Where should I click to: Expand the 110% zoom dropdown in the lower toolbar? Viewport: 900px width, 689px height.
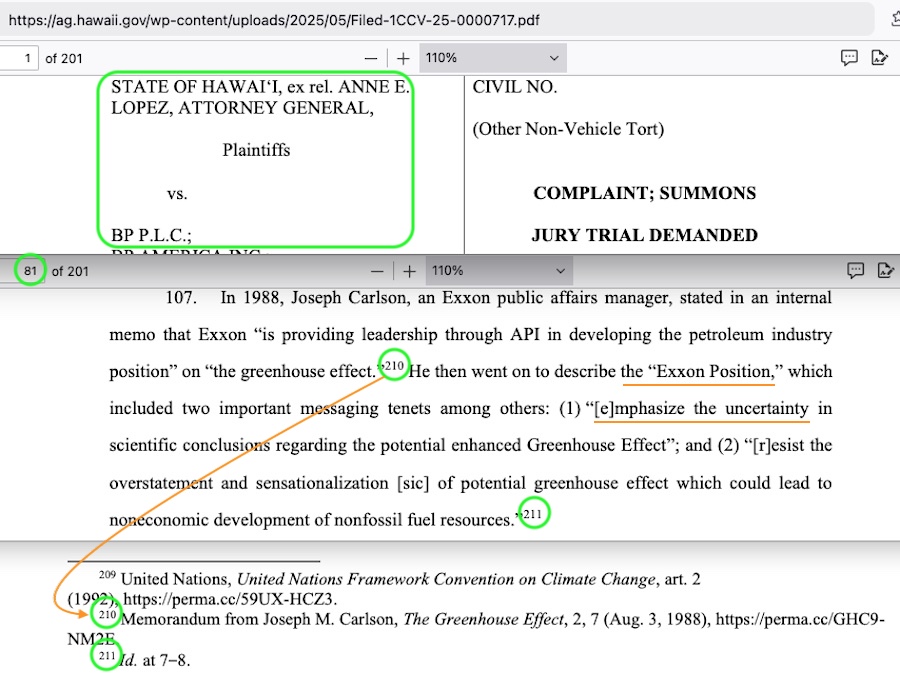(498, 271)
